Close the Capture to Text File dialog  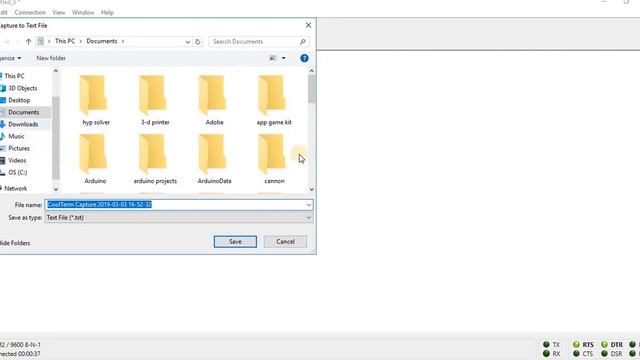308,25
